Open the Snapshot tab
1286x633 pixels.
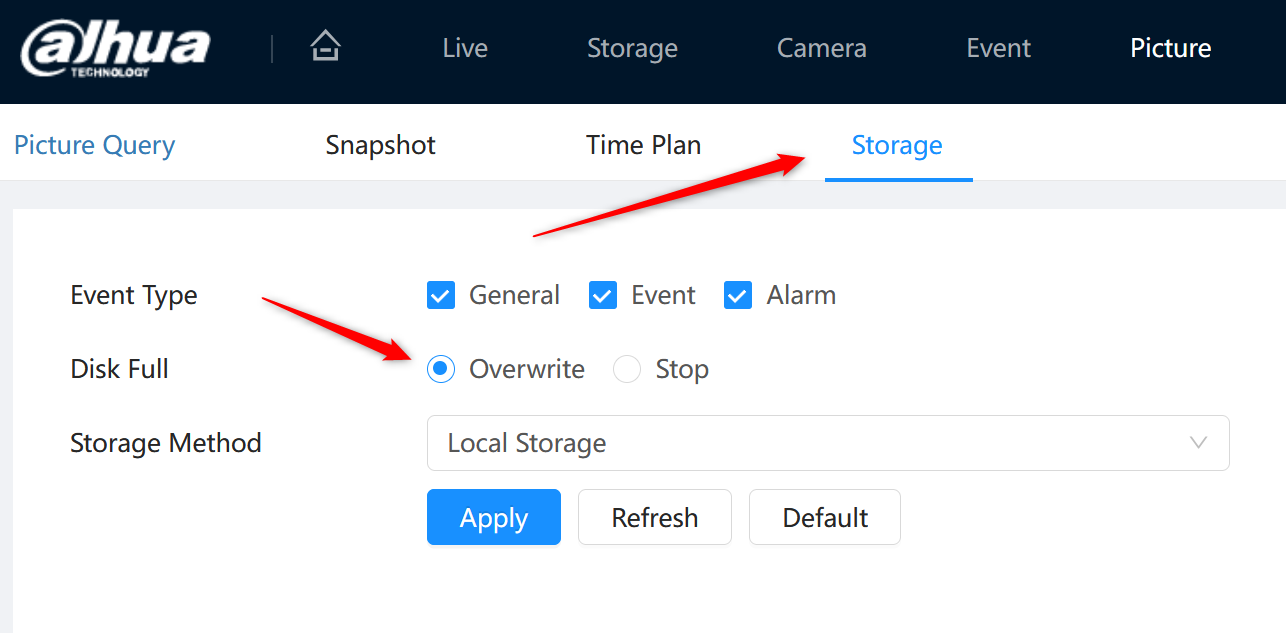[381, 145]
